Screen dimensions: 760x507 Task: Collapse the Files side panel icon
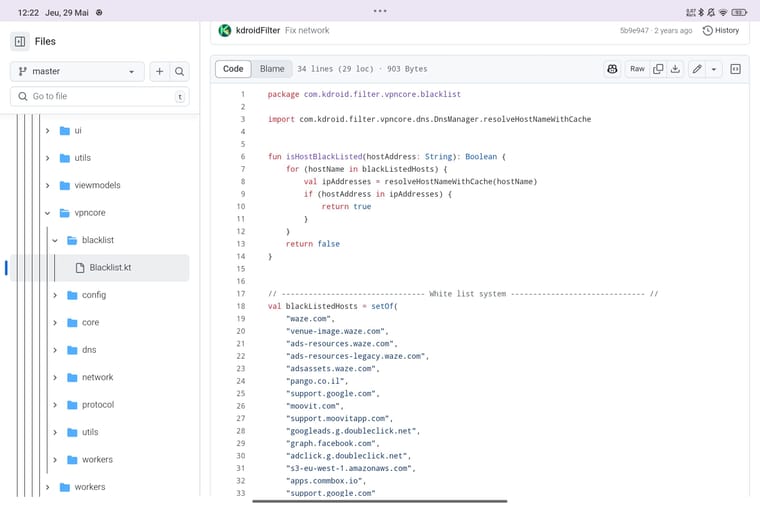click(20, 42)
